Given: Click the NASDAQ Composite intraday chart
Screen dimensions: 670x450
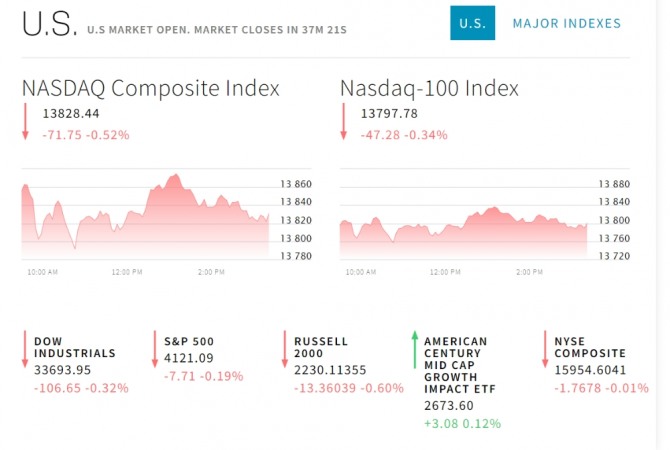Looking at the screenshot, I should coord(147,215).
